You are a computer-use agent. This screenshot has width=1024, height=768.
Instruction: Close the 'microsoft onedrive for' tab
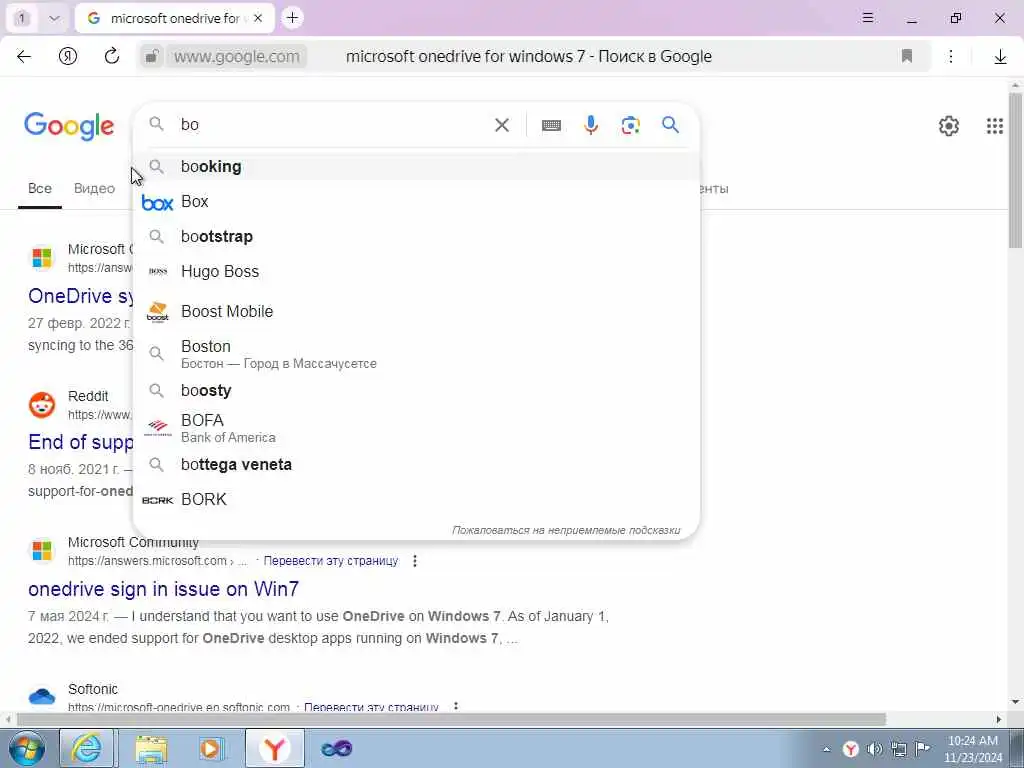click(x=258, y=18)
